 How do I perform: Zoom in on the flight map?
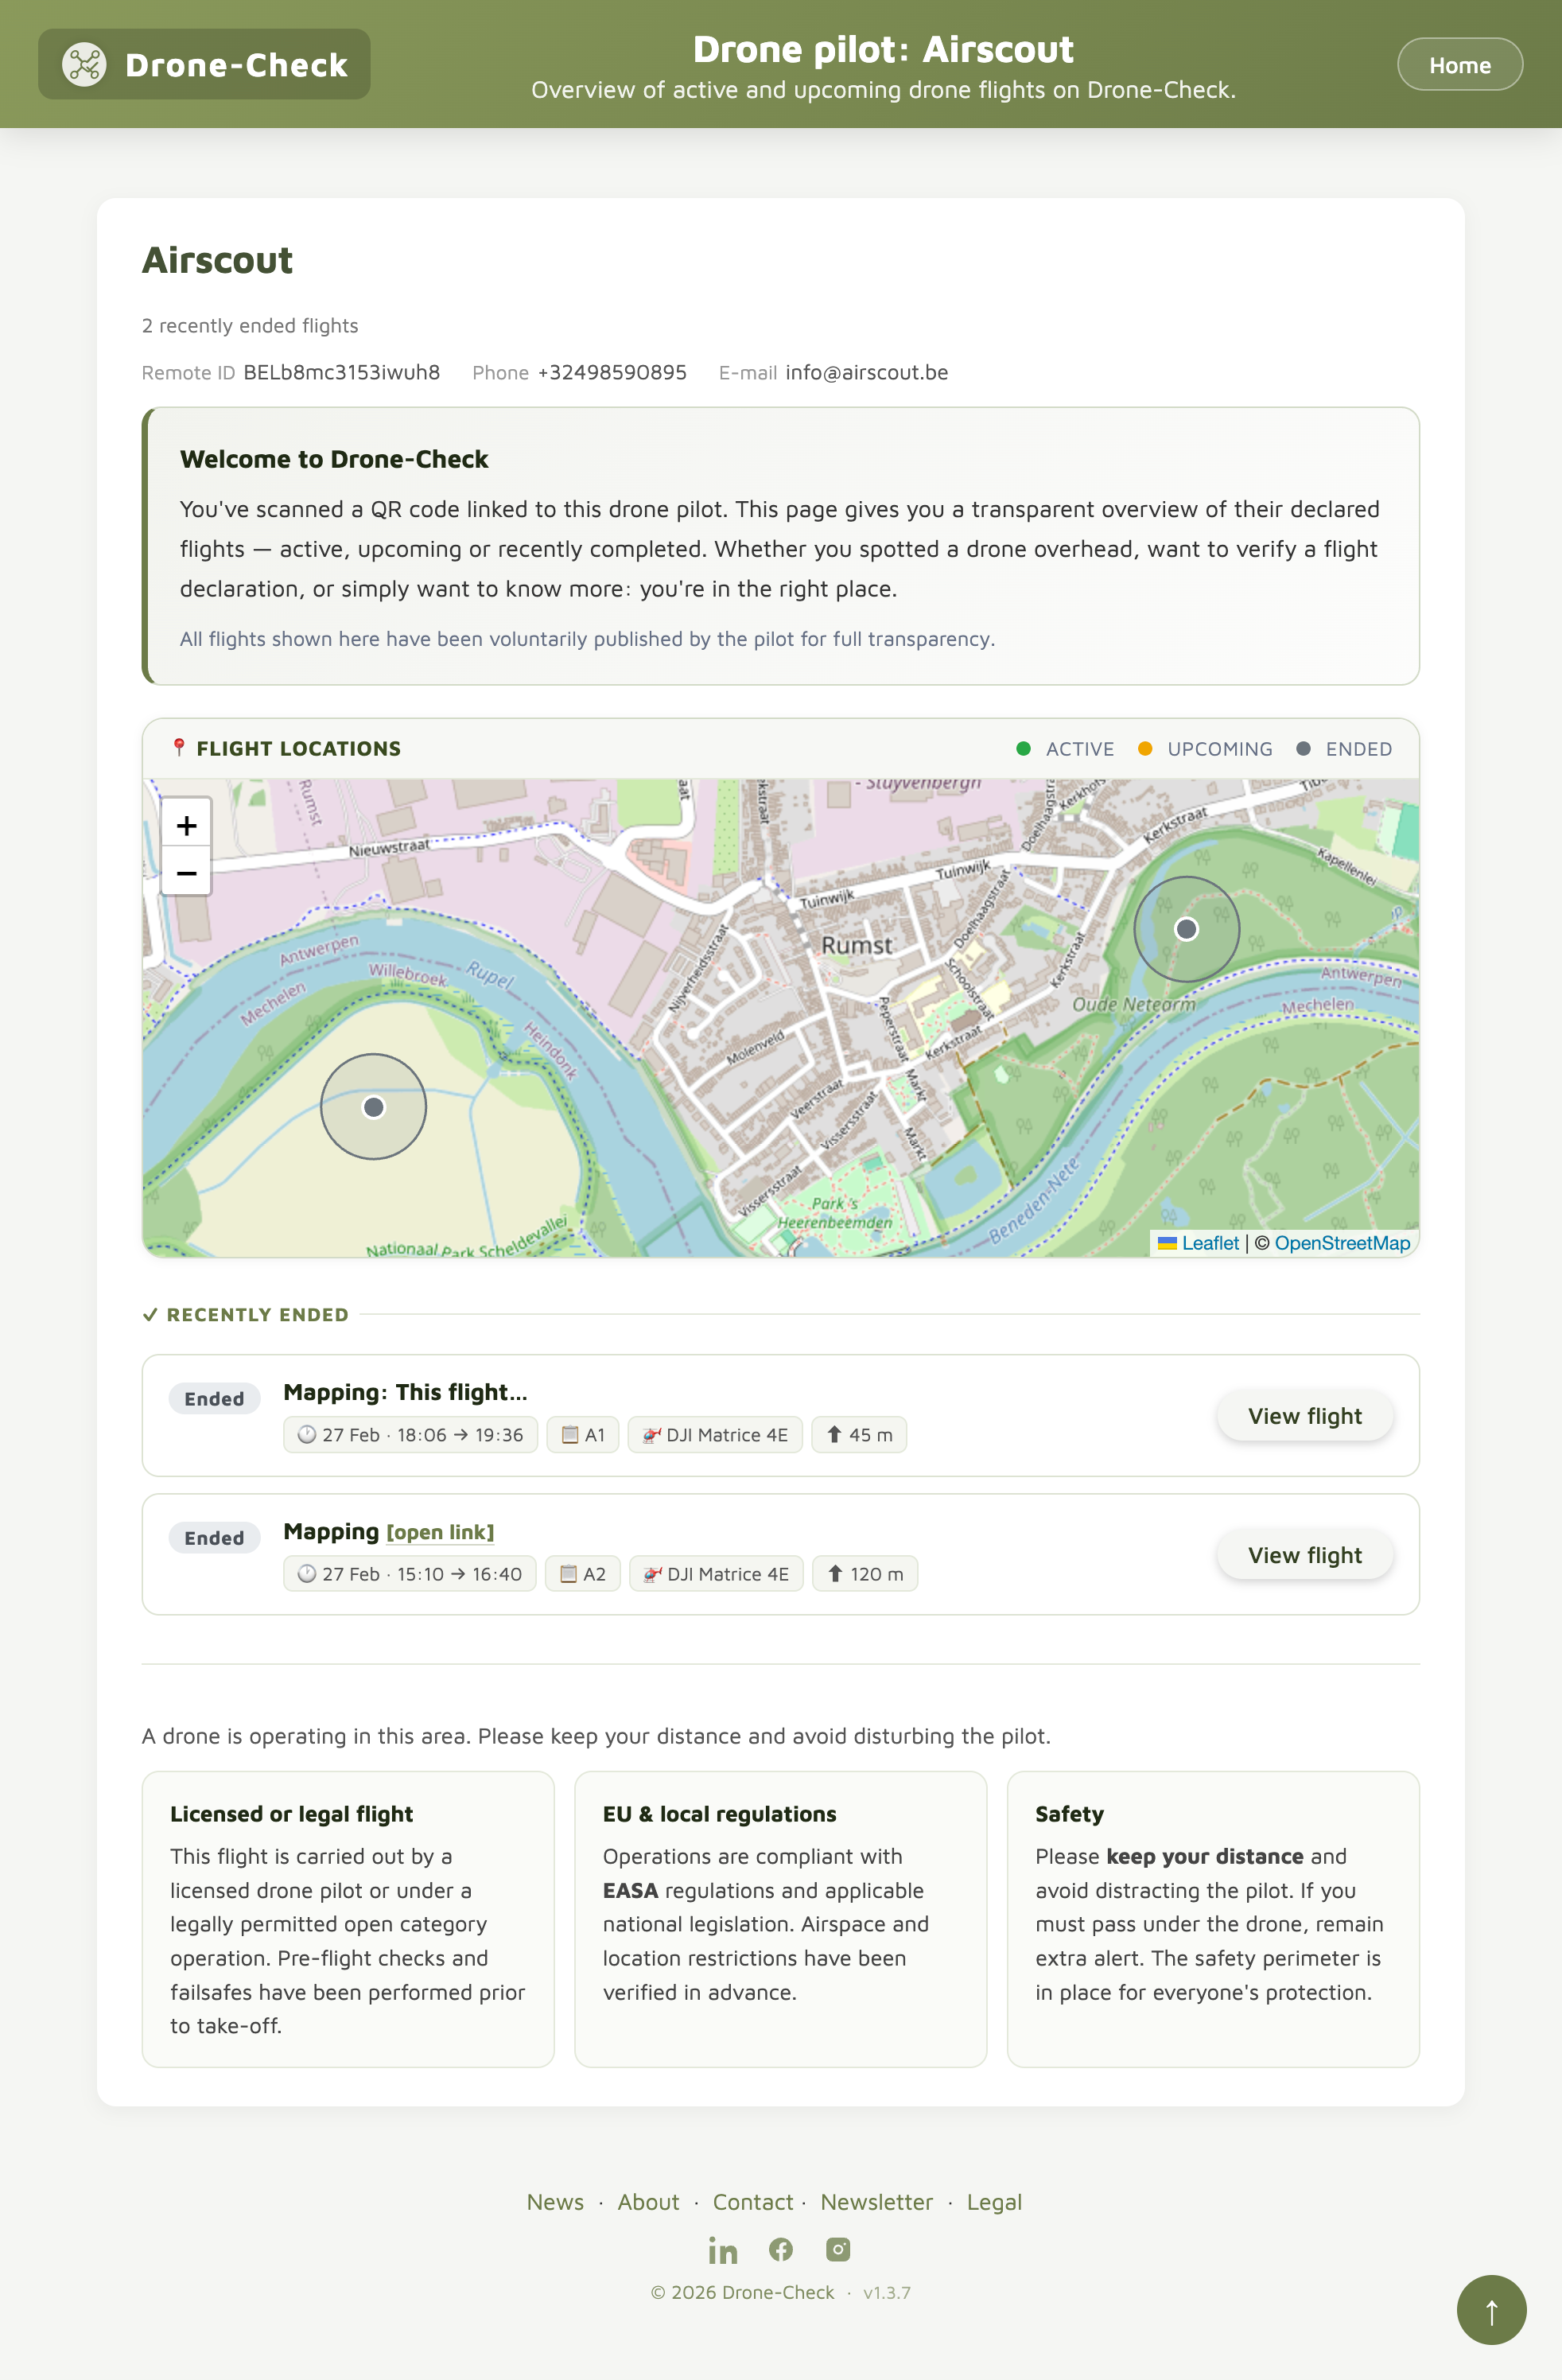coord(186,825)
